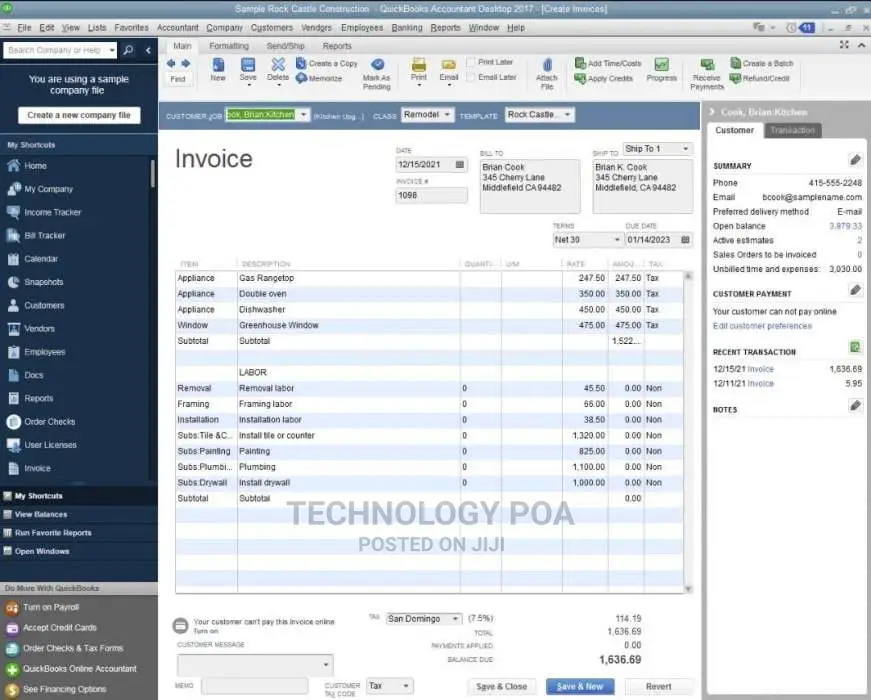Click Notes edit pencil icon

click(855, 406)
